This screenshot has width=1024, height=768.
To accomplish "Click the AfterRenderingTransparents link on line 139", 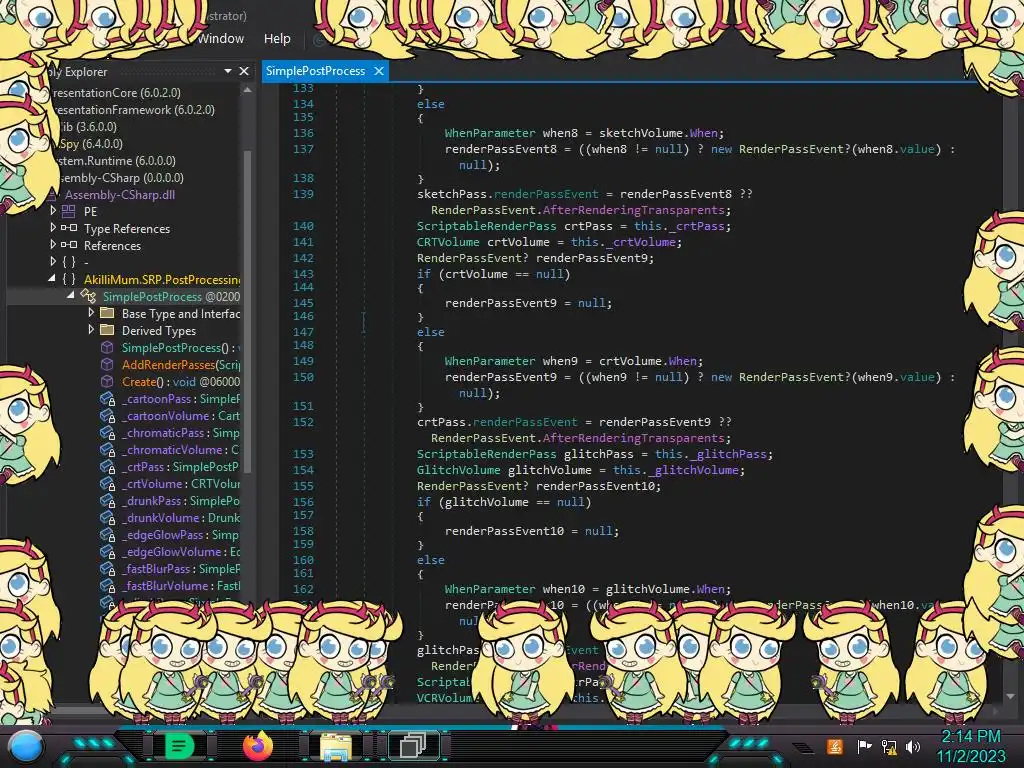I will point(633,210).
